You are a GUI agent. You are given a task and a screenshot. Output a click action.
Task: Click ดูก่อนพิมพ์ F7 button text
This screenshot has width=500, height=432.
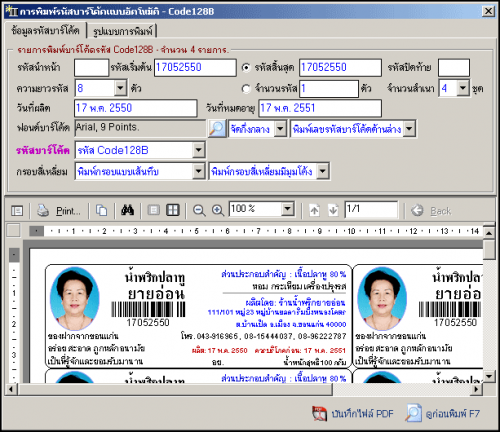pos(453,414)
